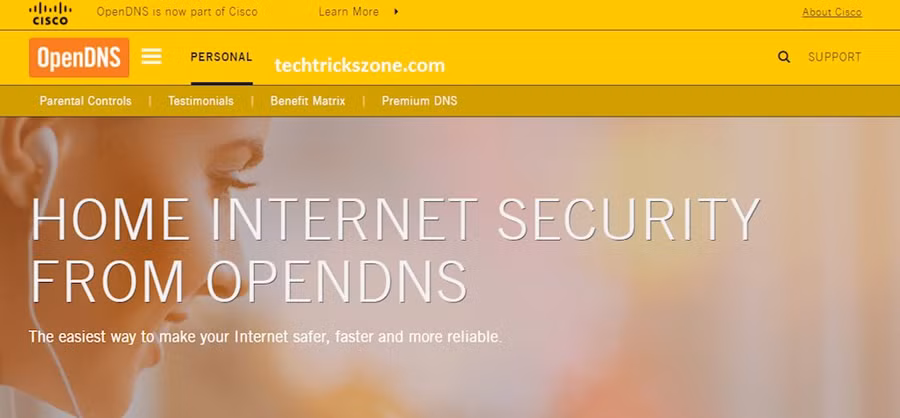The height and width of the screenshot is (418, 900).
Task: Open the Premium DNS menu item
Action: coord(420,101)
